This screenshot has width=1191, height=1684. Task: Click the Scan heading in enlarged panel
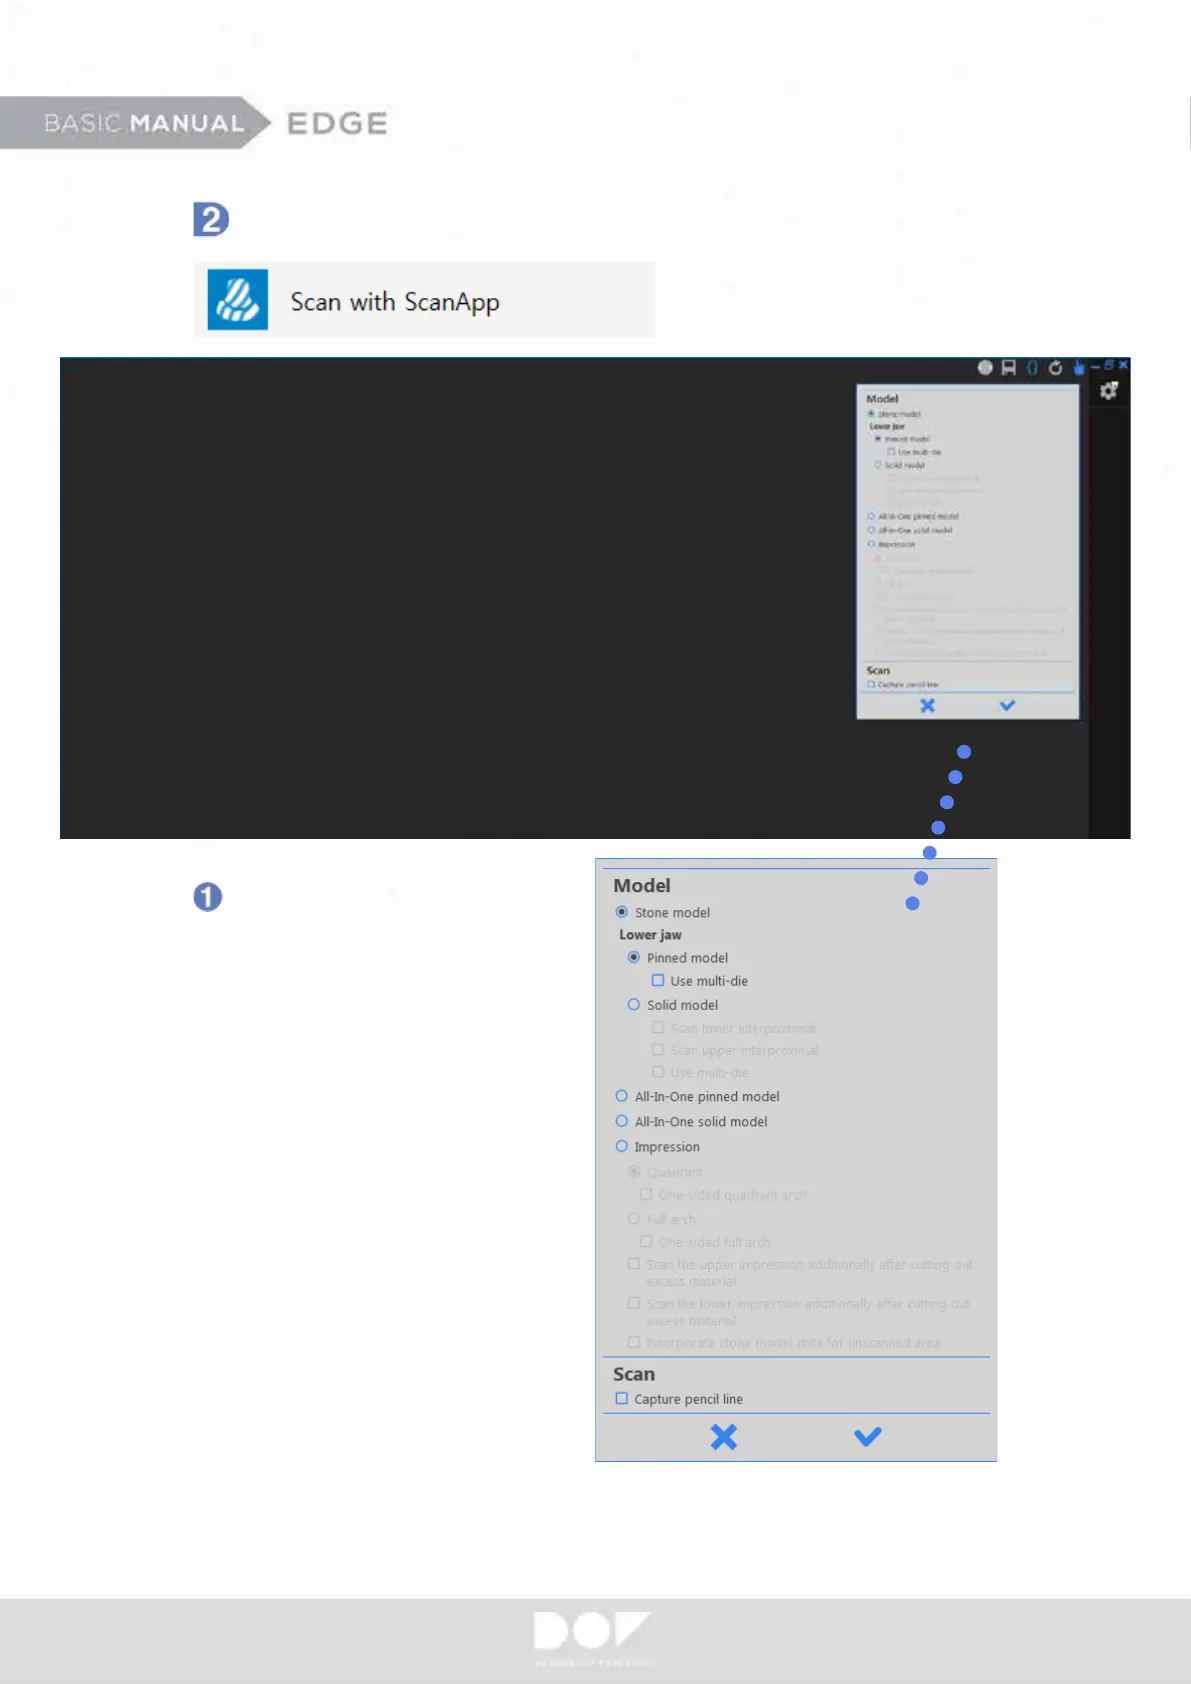634,1374
